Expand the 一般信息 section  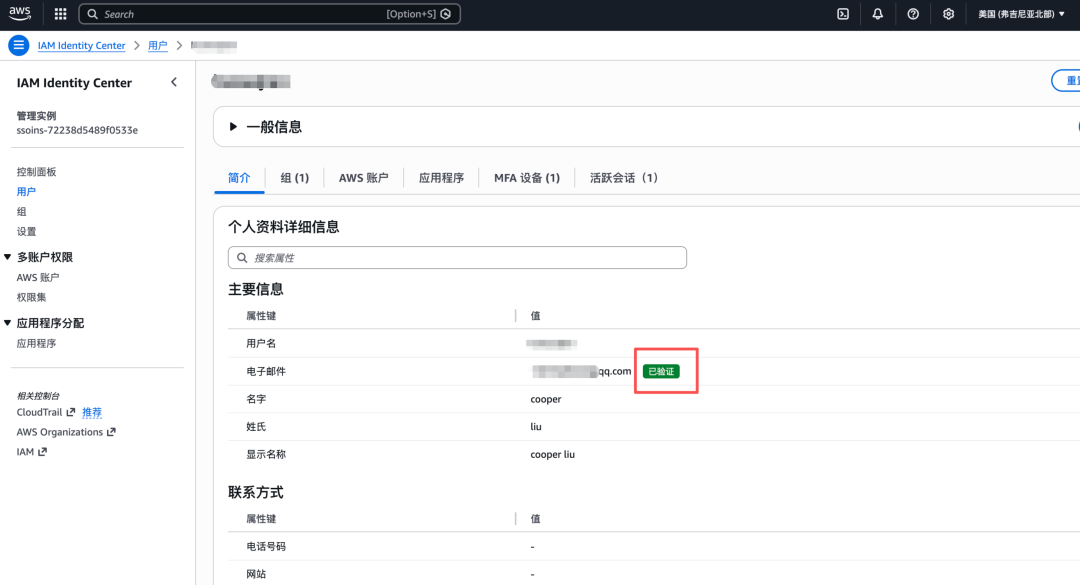coord(233,127)
